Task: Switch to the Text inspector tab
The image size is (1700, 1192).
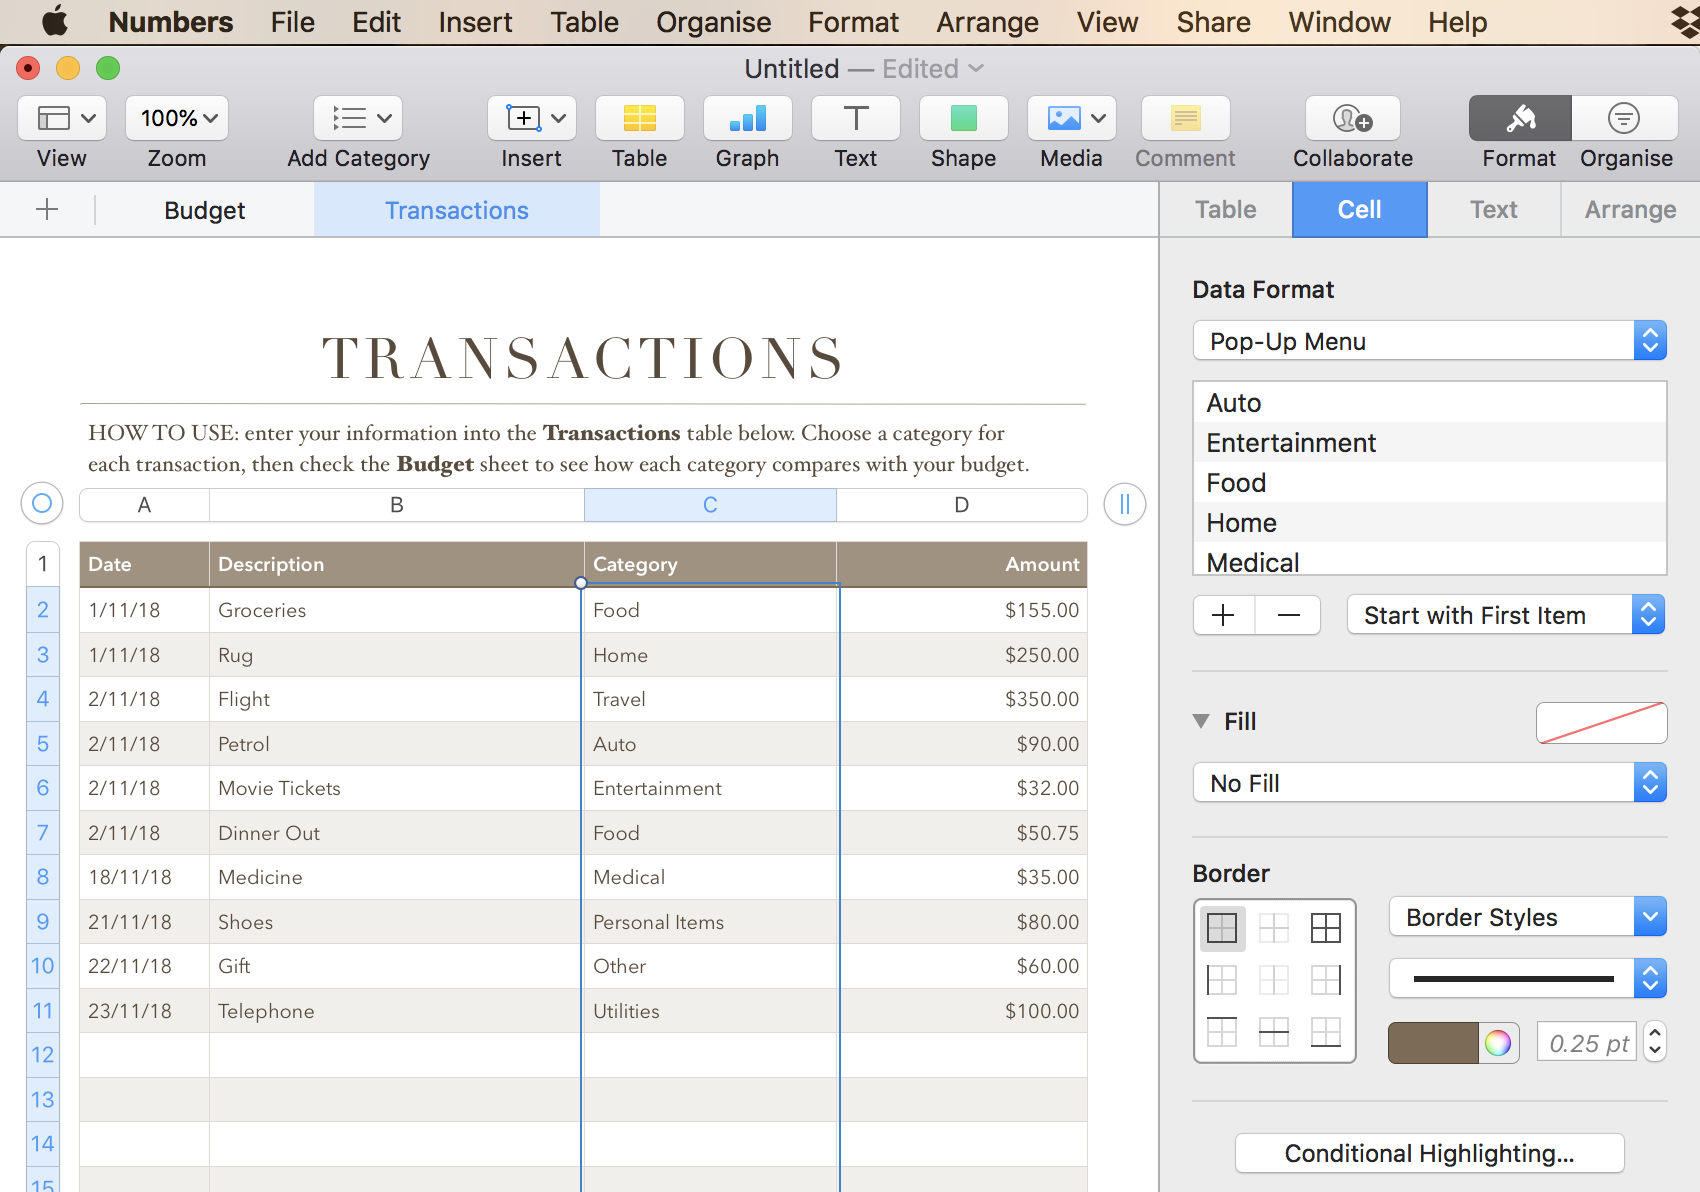Action: pos(1494,209)
